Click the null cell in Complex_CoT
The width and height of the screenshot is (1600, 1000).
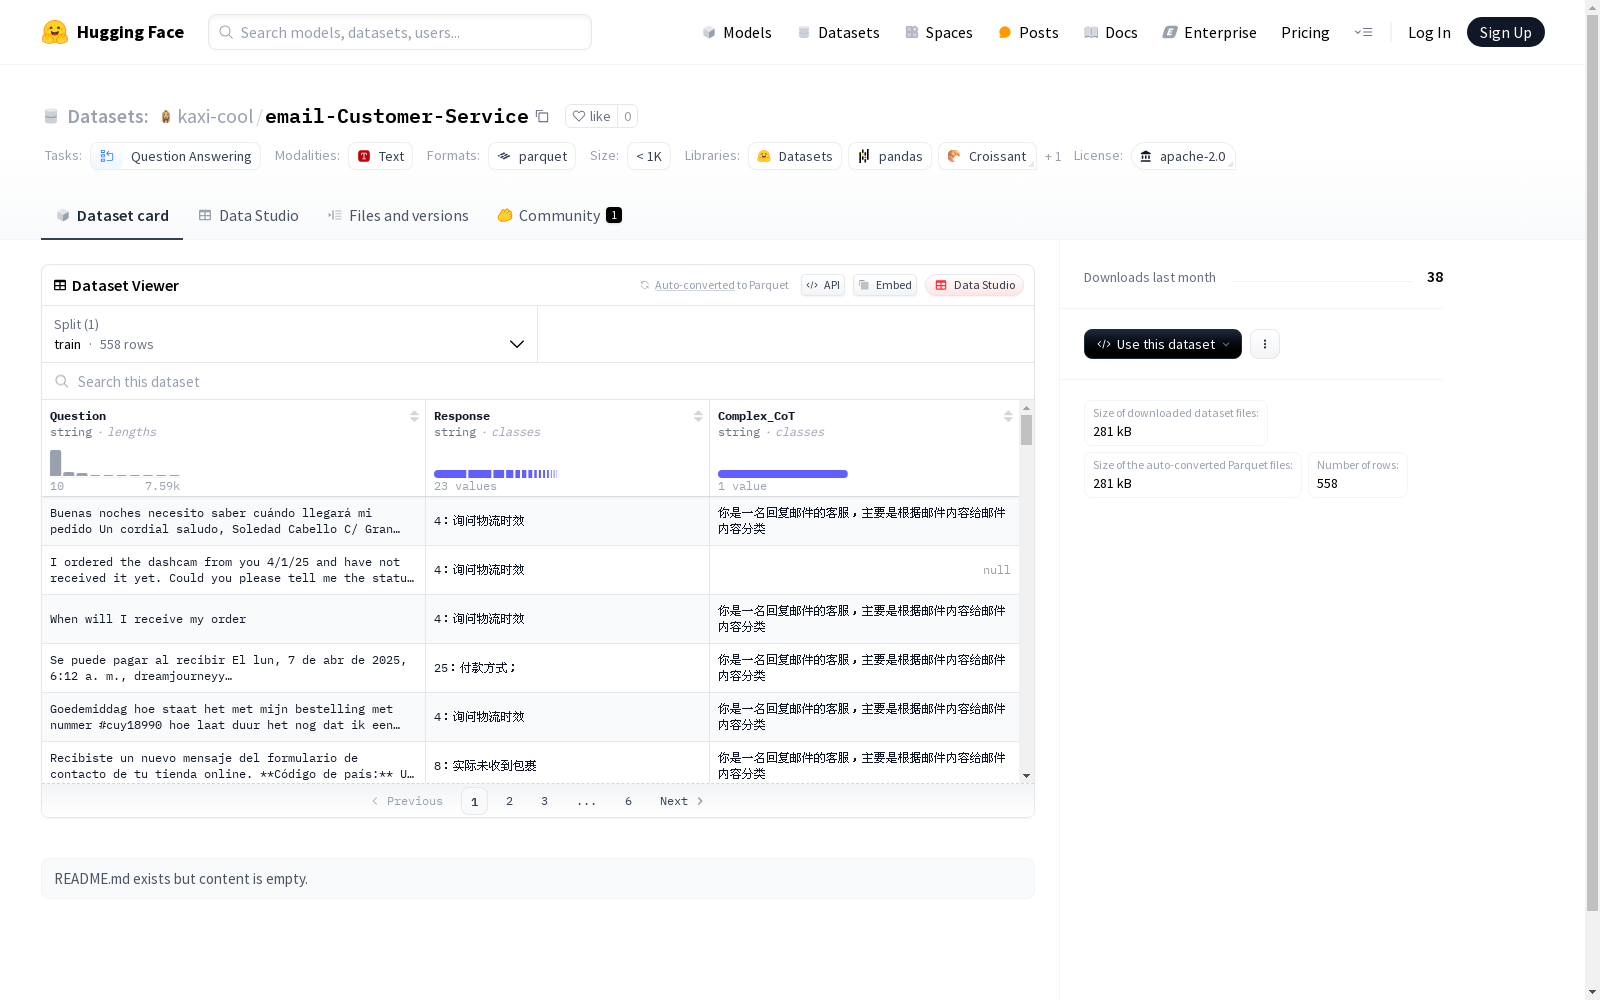864,570
